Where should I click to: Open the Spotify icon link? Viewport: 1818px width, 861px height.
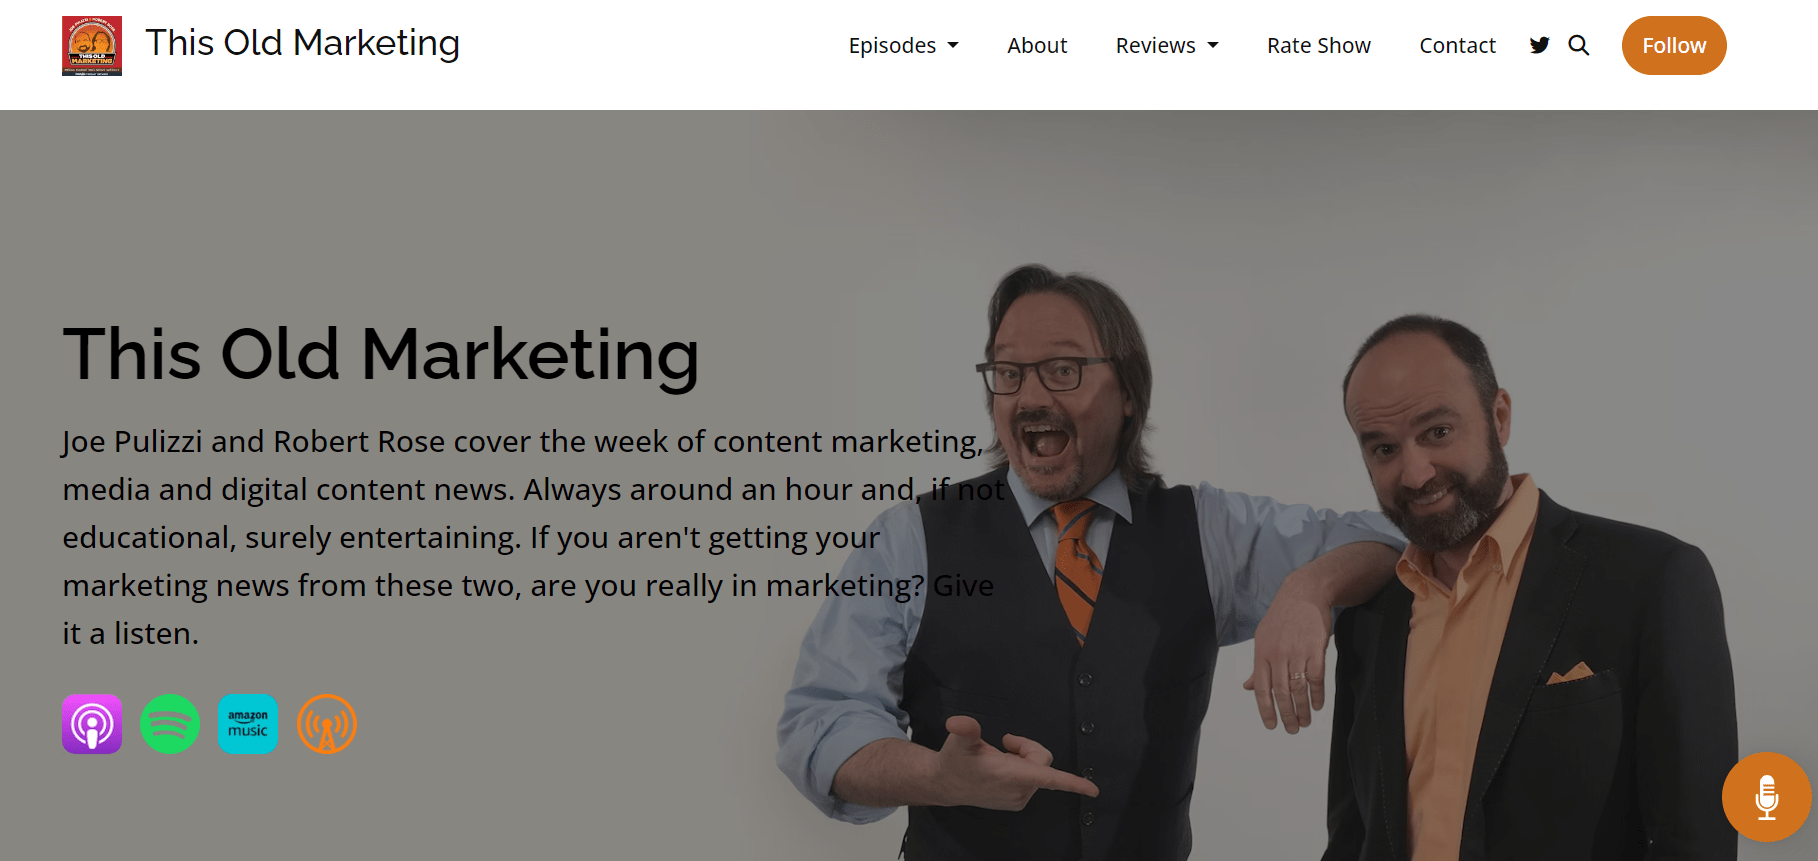tap(170, 724)
